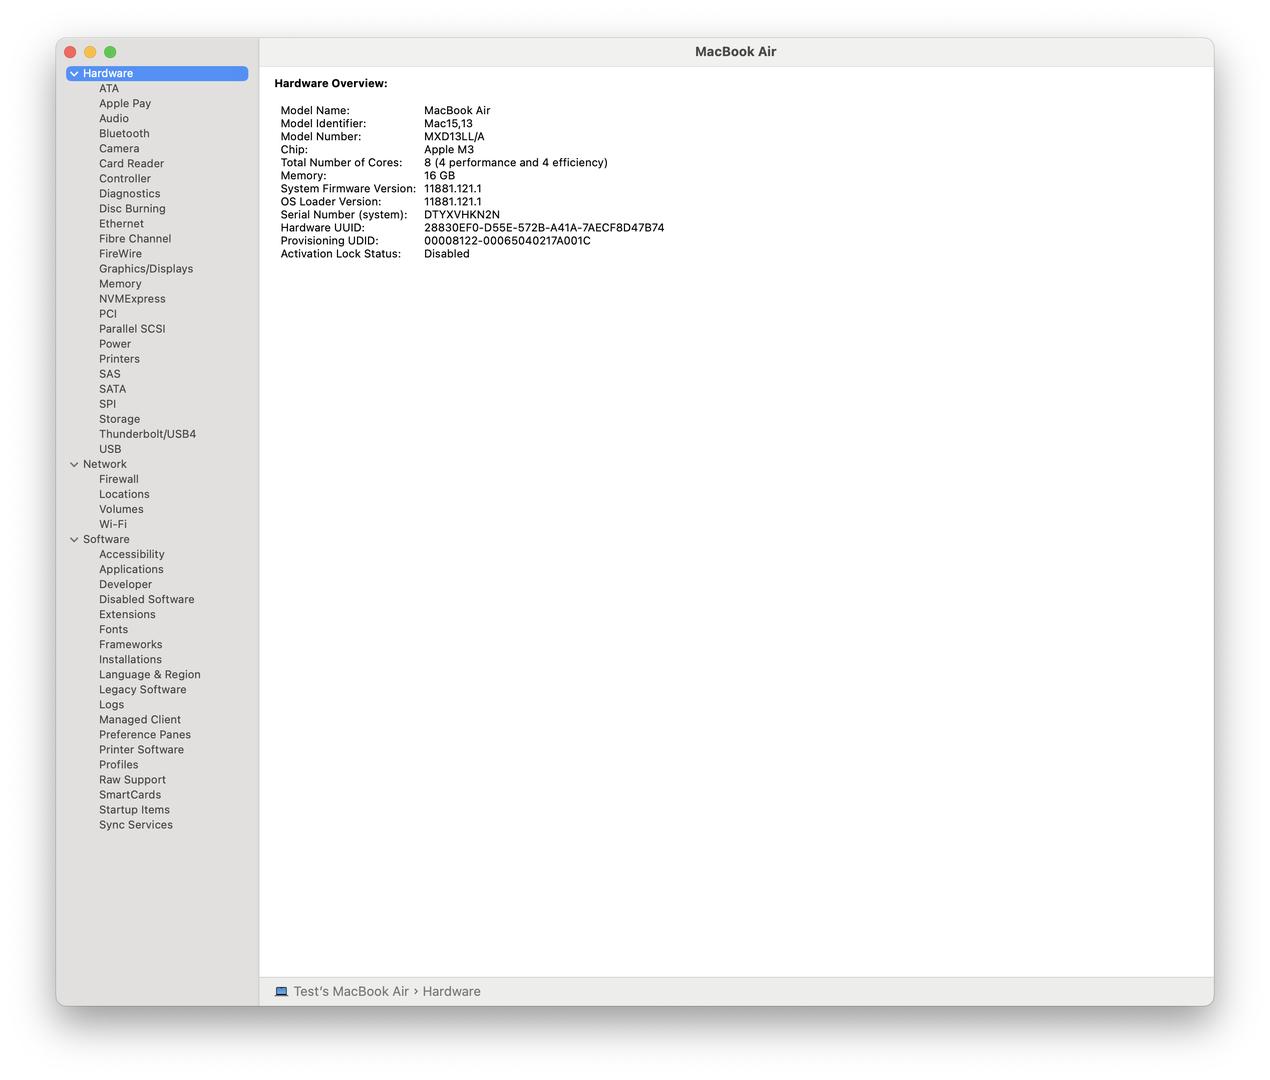Open Parallel SCSI item

(x=132, y=329)
